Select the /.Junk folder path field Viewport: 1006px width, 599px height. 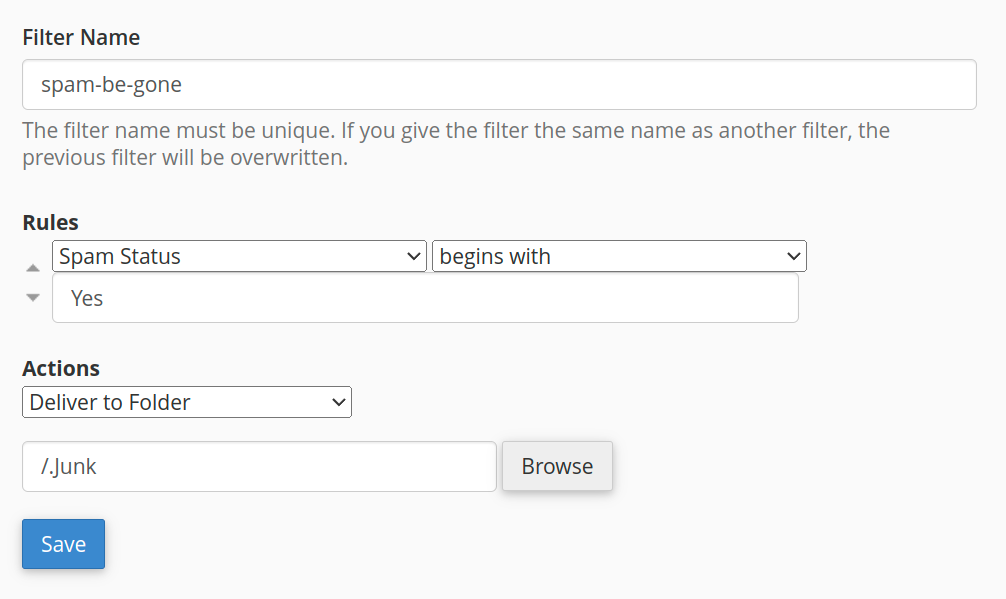tap(259, 467)
